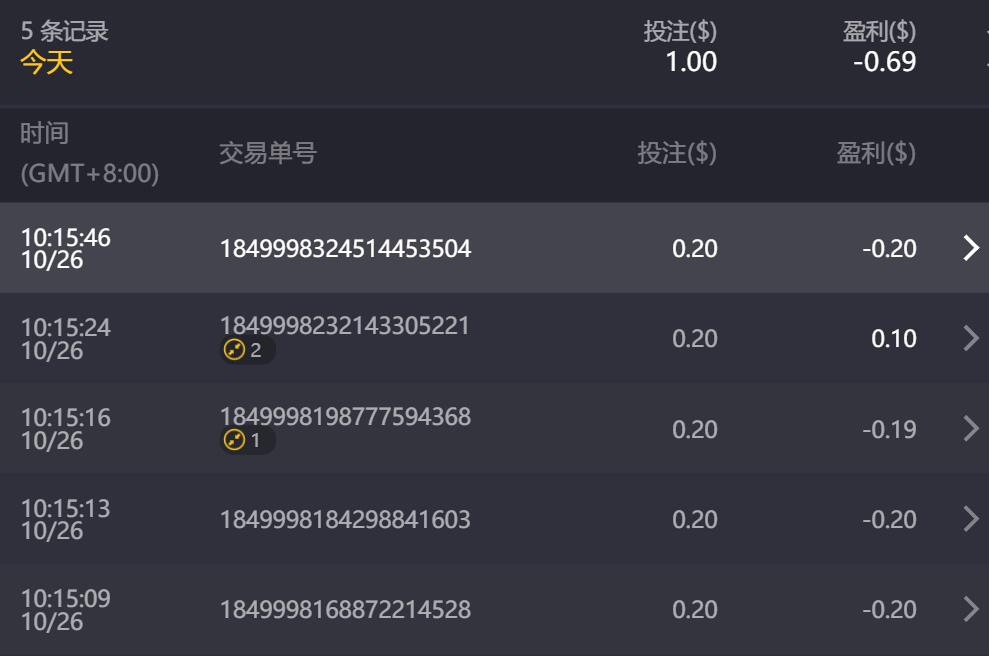989x656 pixels.
Task: Click the 交易单号 column header
Action: [267, 154]
